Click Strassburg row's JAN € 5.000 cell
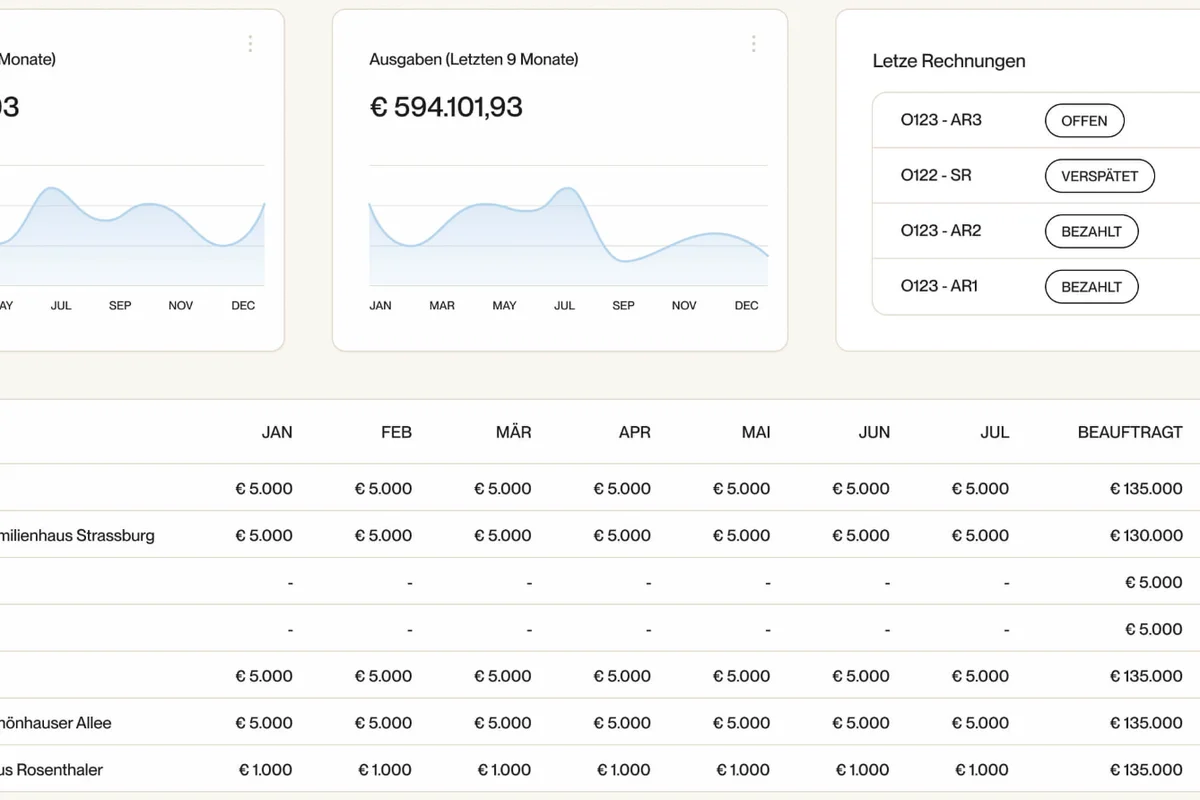This screenshot has width=1200, height=800. click(264, 536)
